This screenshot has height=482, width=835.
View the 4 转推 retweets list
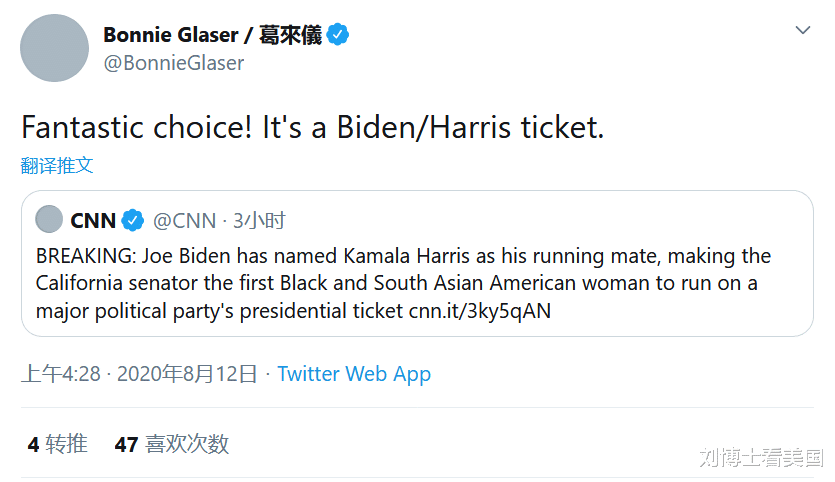[x=58, y=444]
